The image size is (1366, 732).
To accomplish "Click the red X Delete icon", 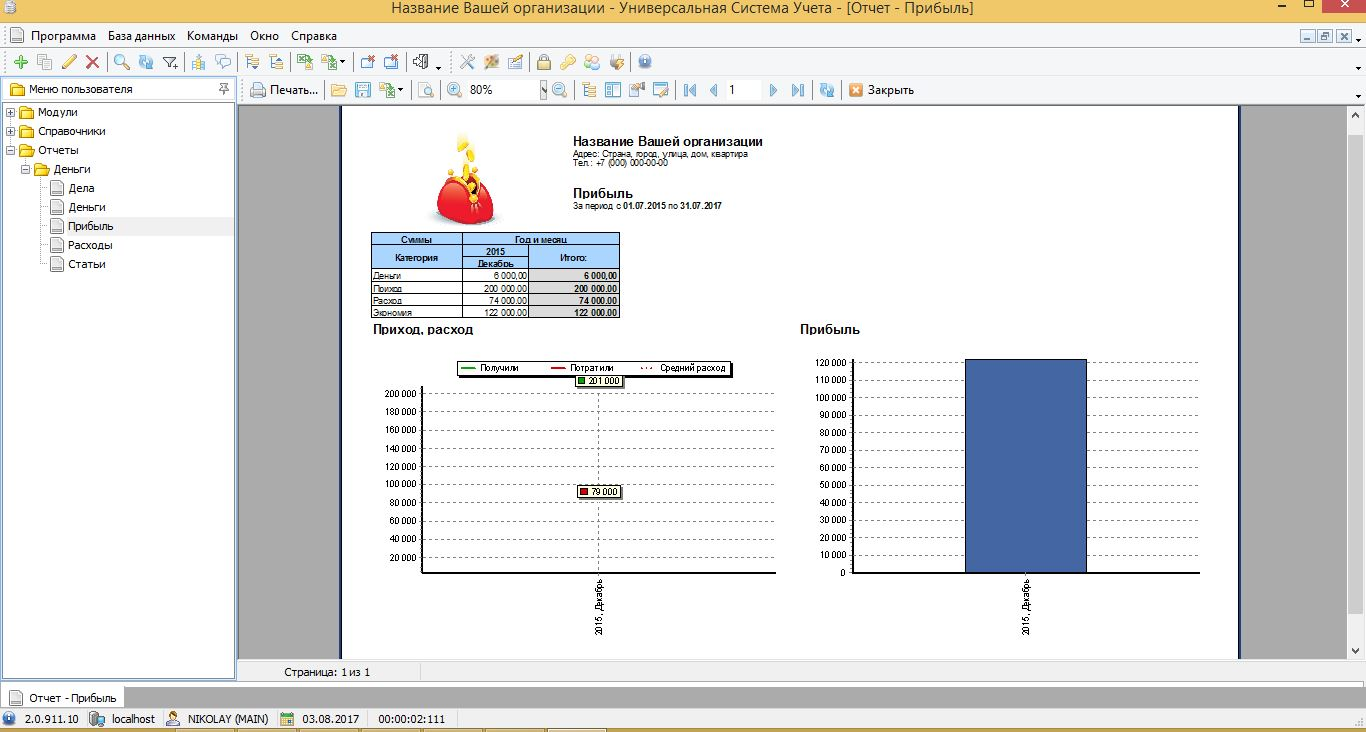I will [x=93, y=62].
